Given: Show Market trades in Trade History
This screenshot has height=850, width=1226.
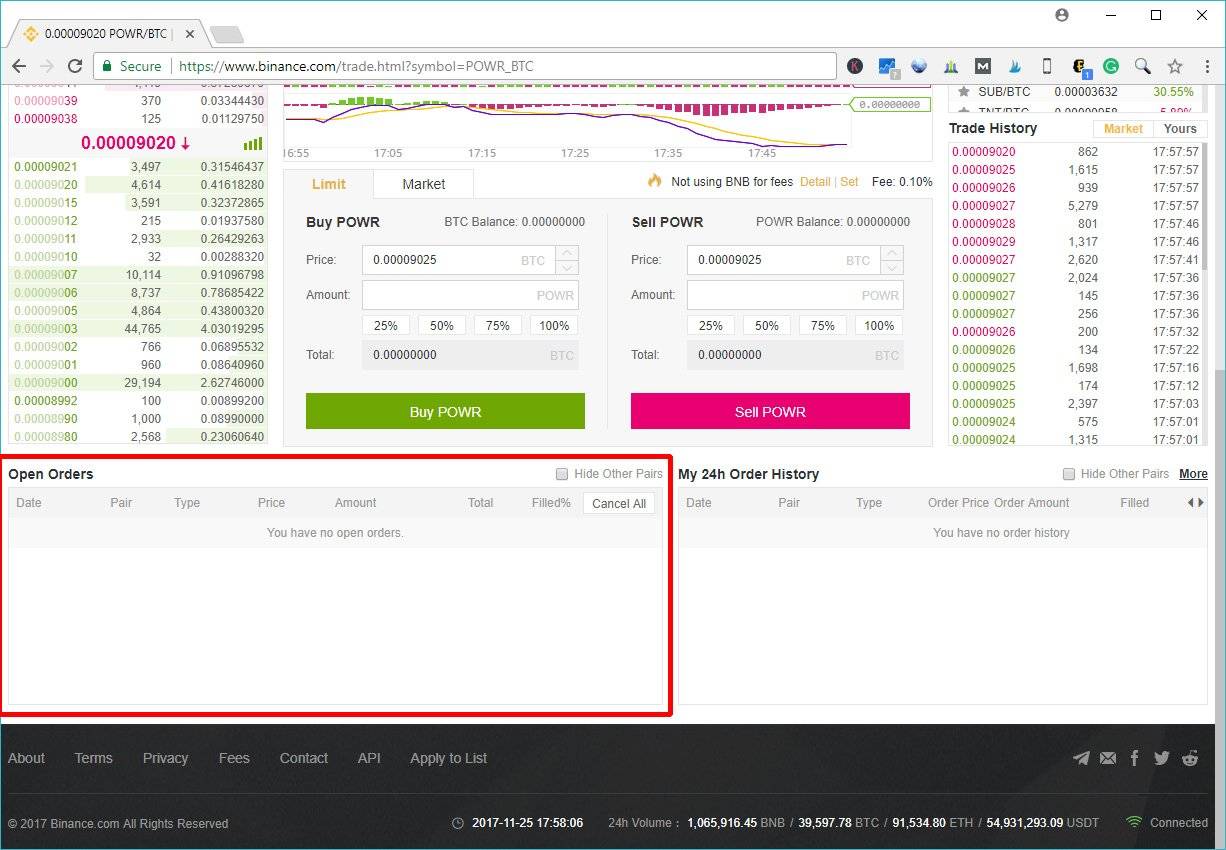Looking at the screenshot, I should coord(1123,129).
